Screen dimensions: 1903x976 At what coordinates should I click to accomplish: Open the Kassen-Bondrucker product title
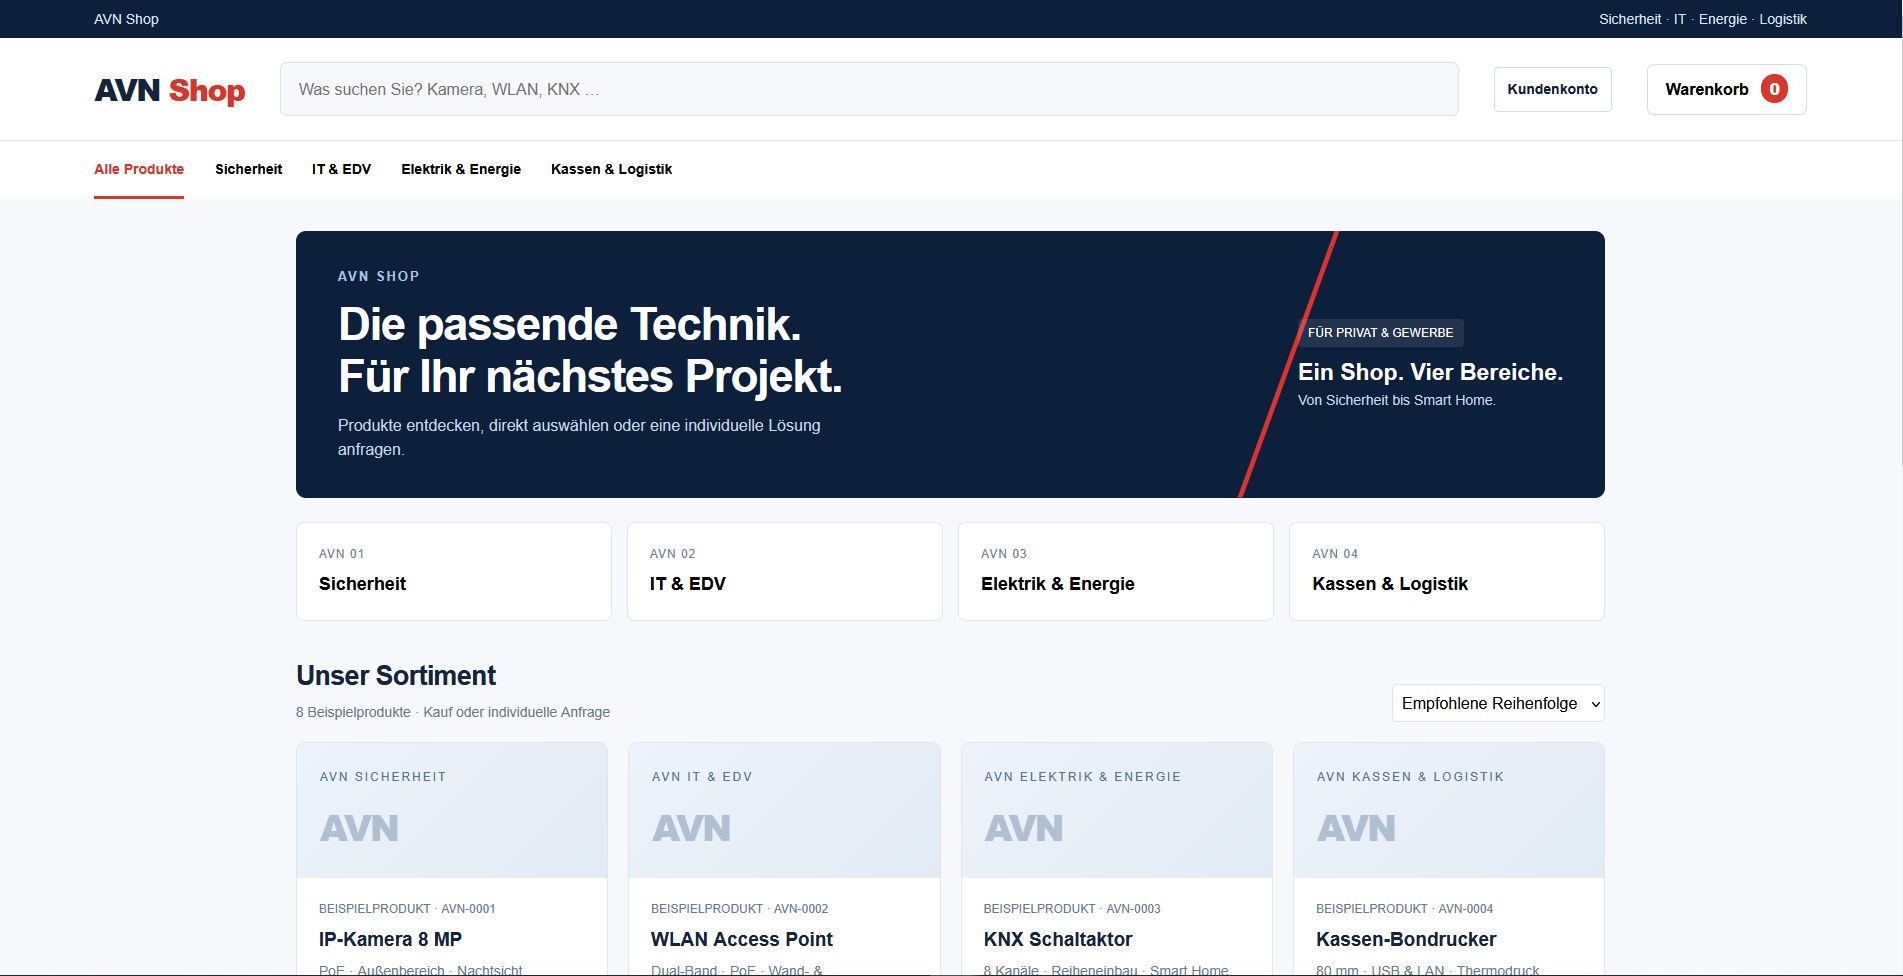pos(1406,939)
